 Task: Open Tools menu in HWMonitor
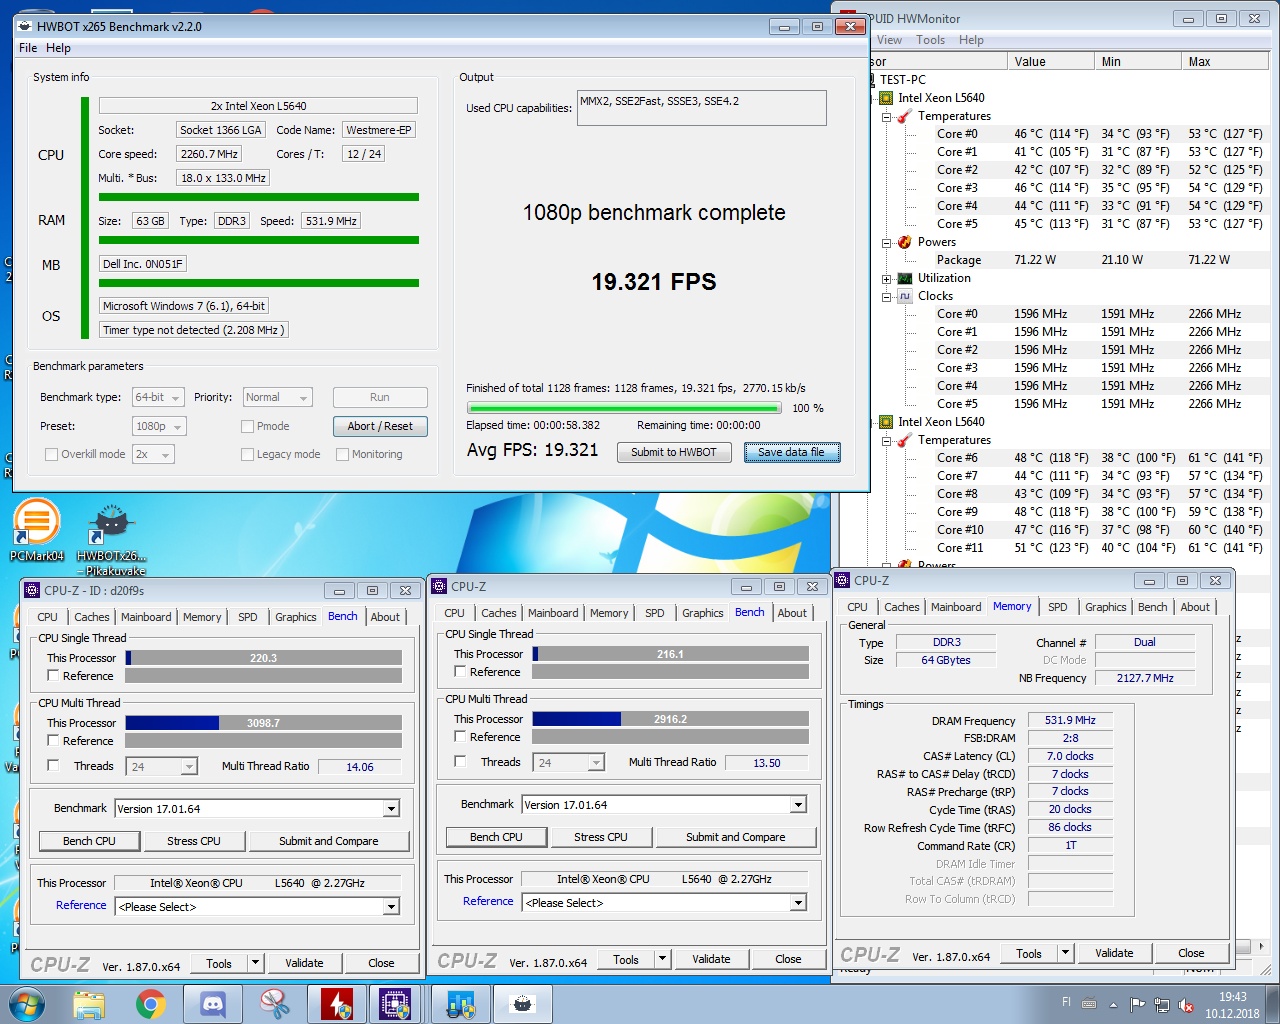coord(930,40)
